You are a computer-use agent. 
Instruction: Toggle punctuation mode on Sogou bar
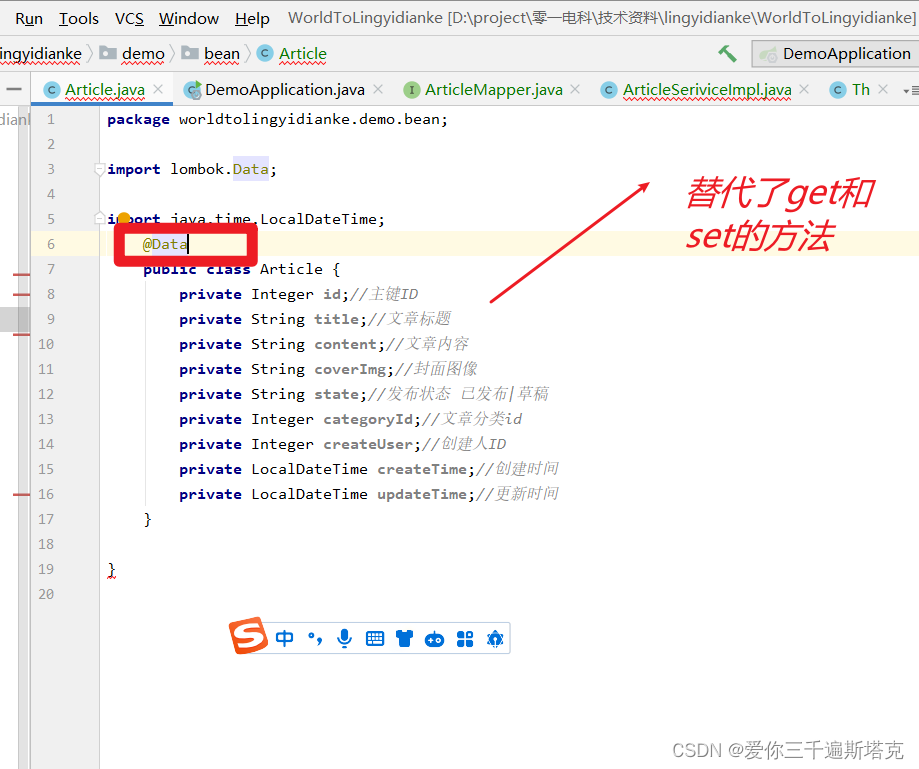click(315, 638)
